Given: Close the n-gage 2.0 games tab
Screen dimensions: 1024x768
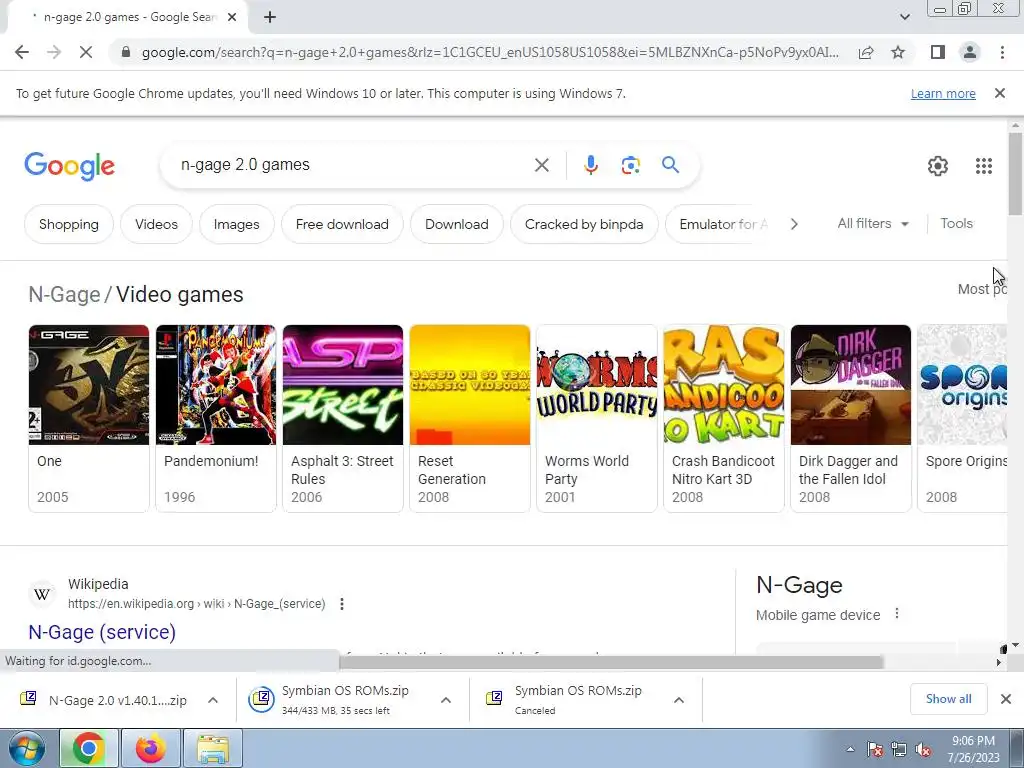Looking at the screenshot, I should (x=232, y=17).
